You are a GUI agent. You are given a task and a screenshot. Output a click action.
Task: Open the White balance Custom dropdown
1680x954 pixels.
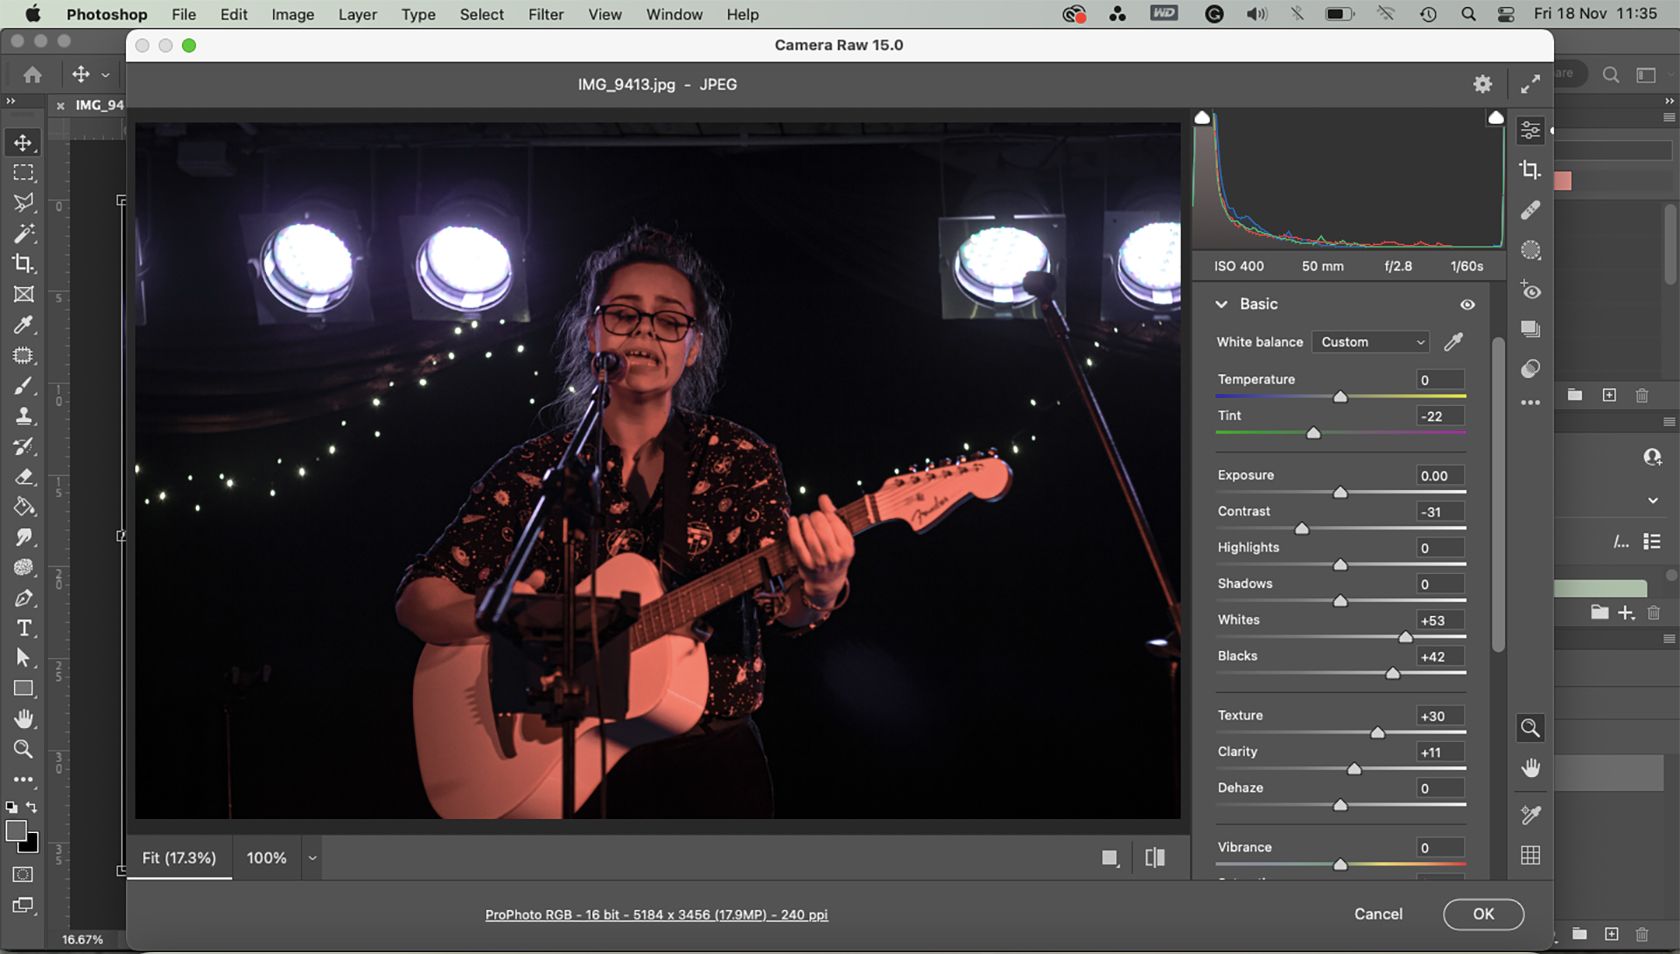[1371, 342]
